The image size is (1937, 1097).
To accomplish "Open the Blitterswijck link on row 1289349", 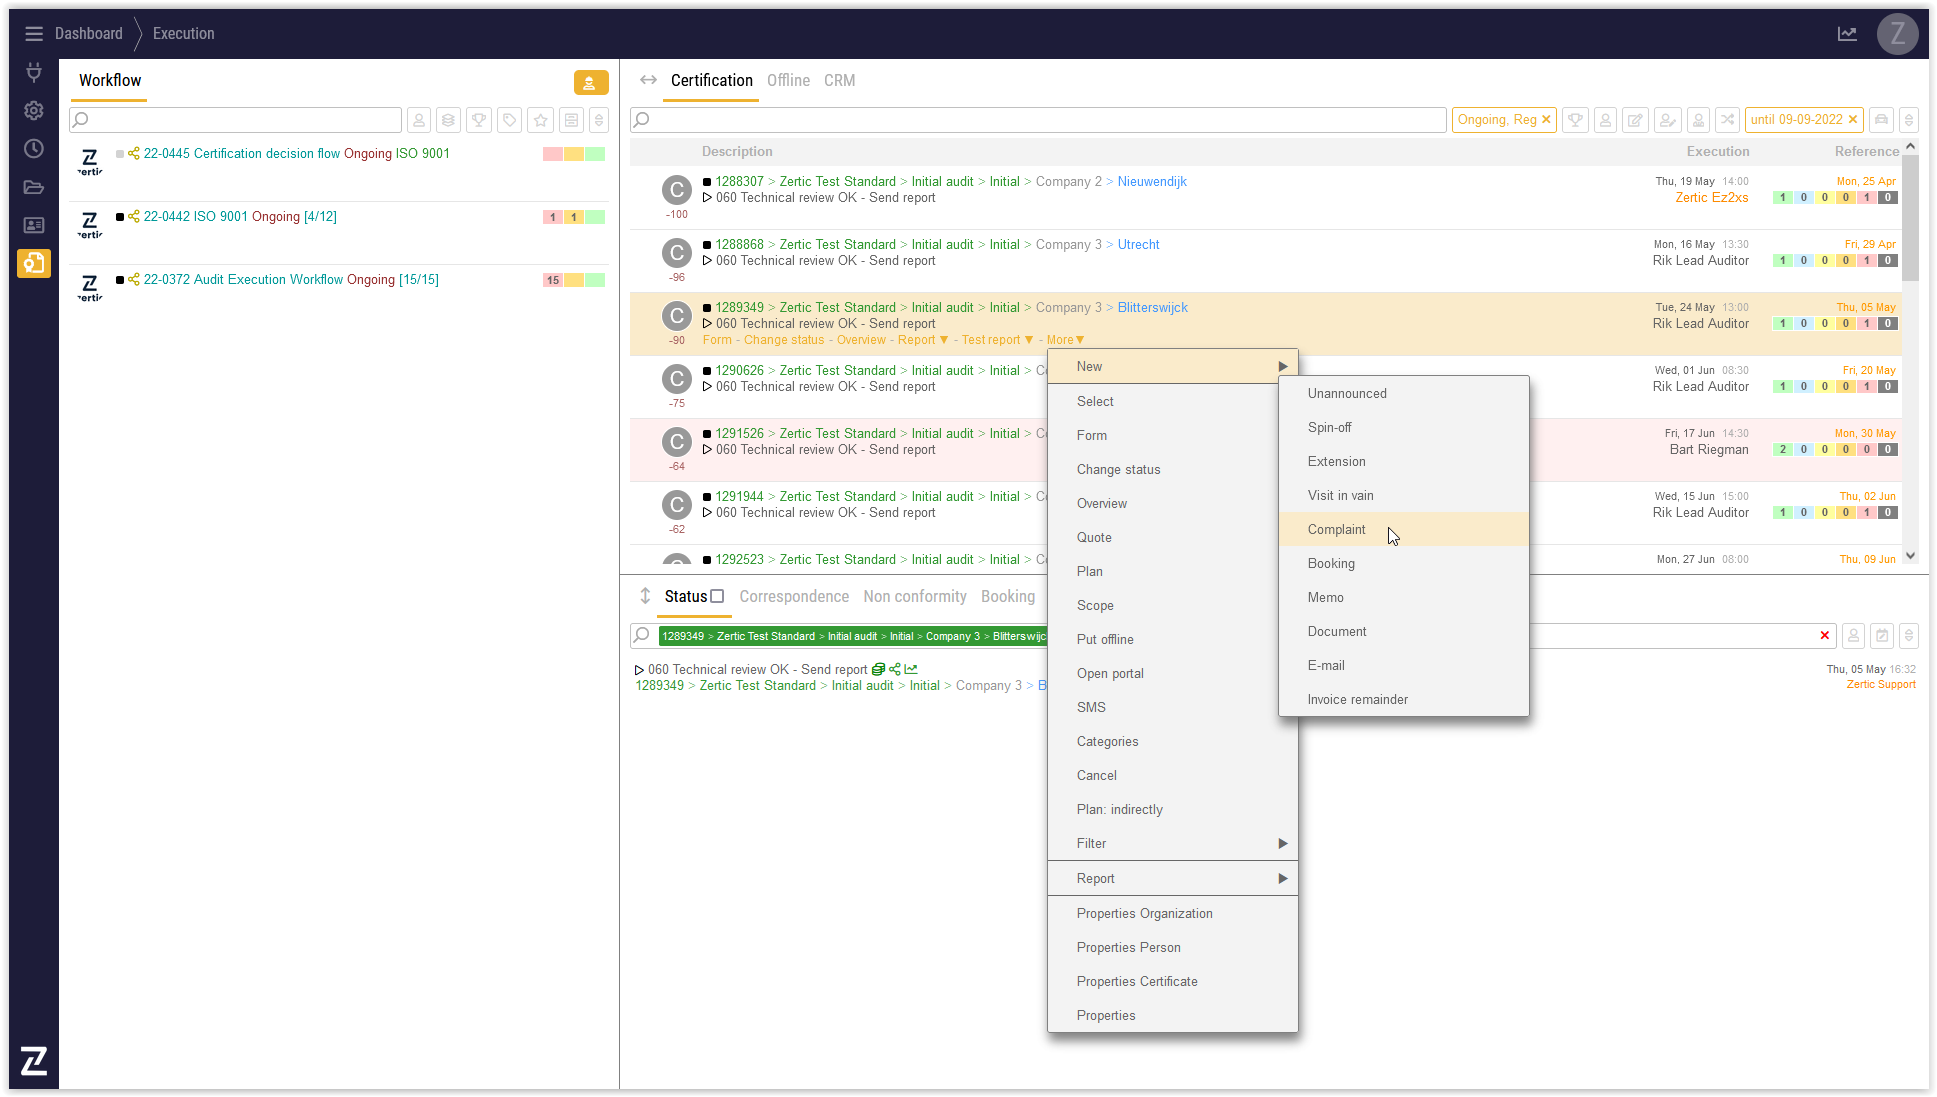I will [x=1152, y=308].
